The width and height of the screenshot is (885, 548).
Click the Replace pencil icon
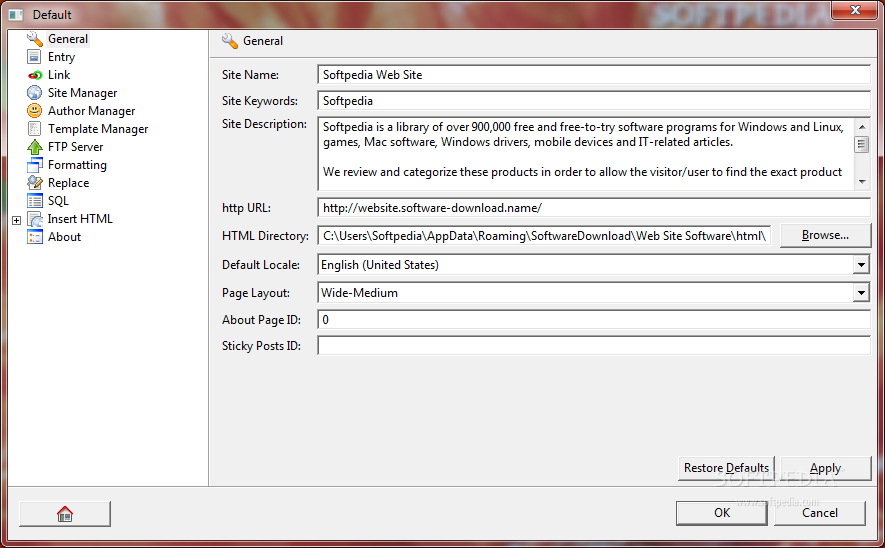[x=34, y=183]
